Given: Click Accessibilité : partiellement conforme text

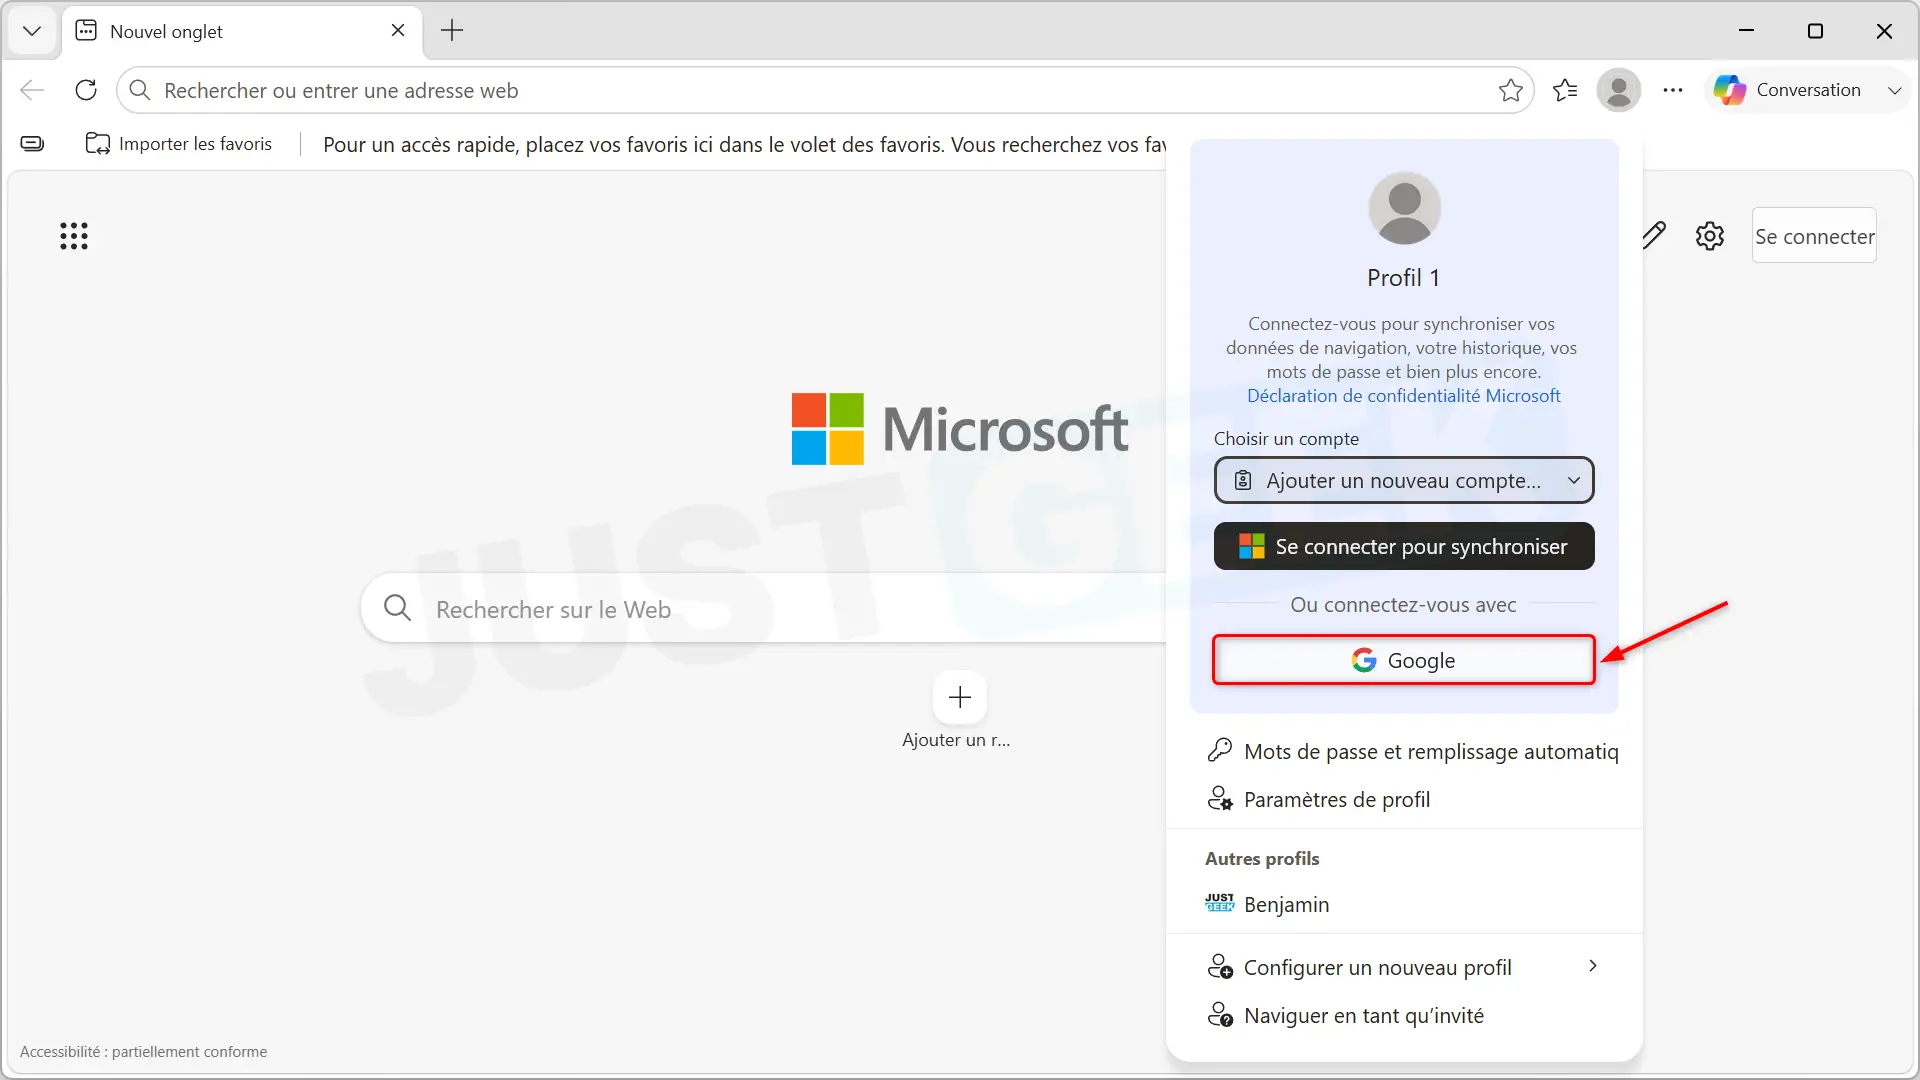Looking at the screenshot, I should (143, 1052).
